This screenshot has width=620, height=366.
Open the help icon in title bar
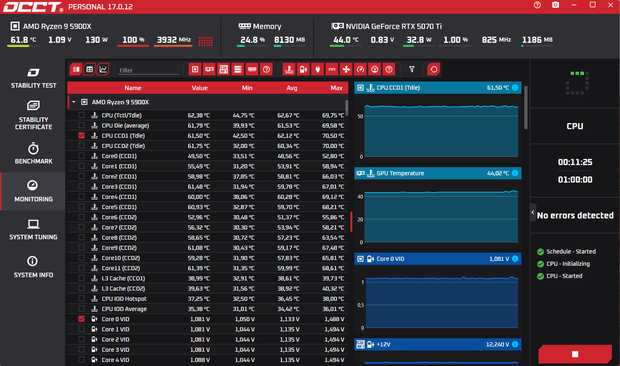point(537,5)
